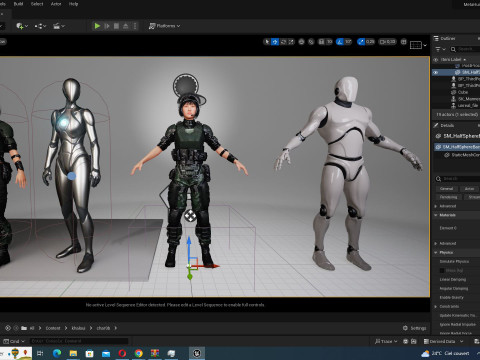
Task: Open the Outliner filter options
Action: point(440,49)
